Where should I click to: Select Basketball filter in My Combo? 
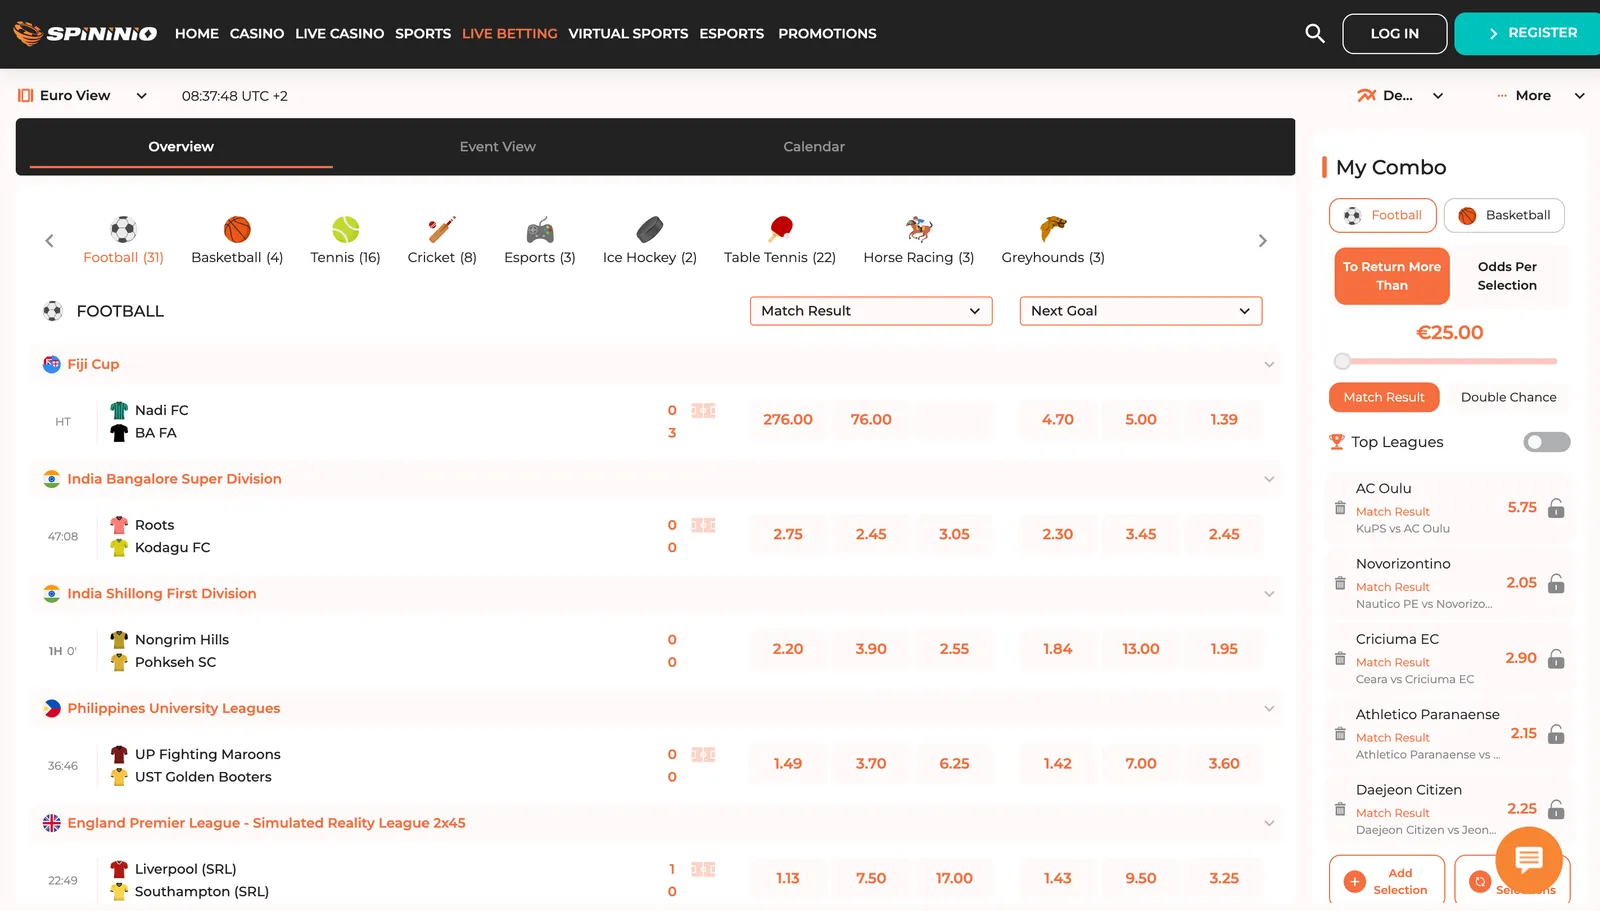(1504, 215)
